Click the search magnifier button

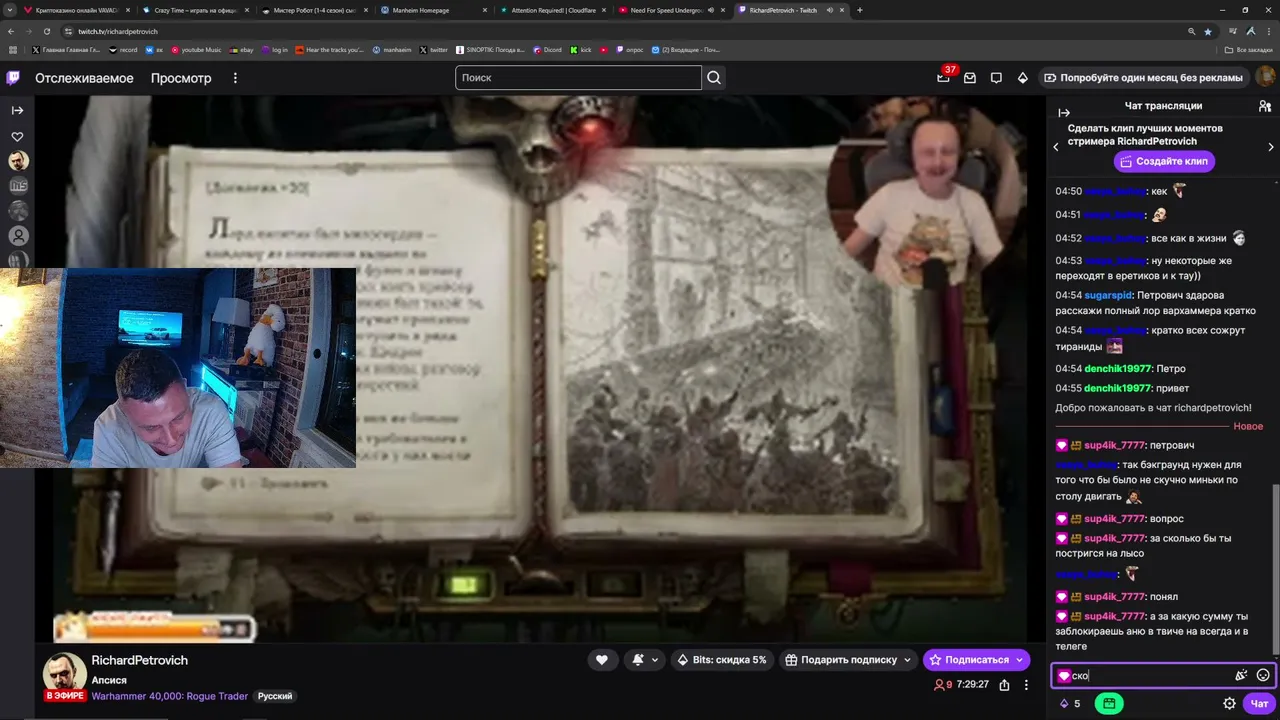[x=714, y=78]
